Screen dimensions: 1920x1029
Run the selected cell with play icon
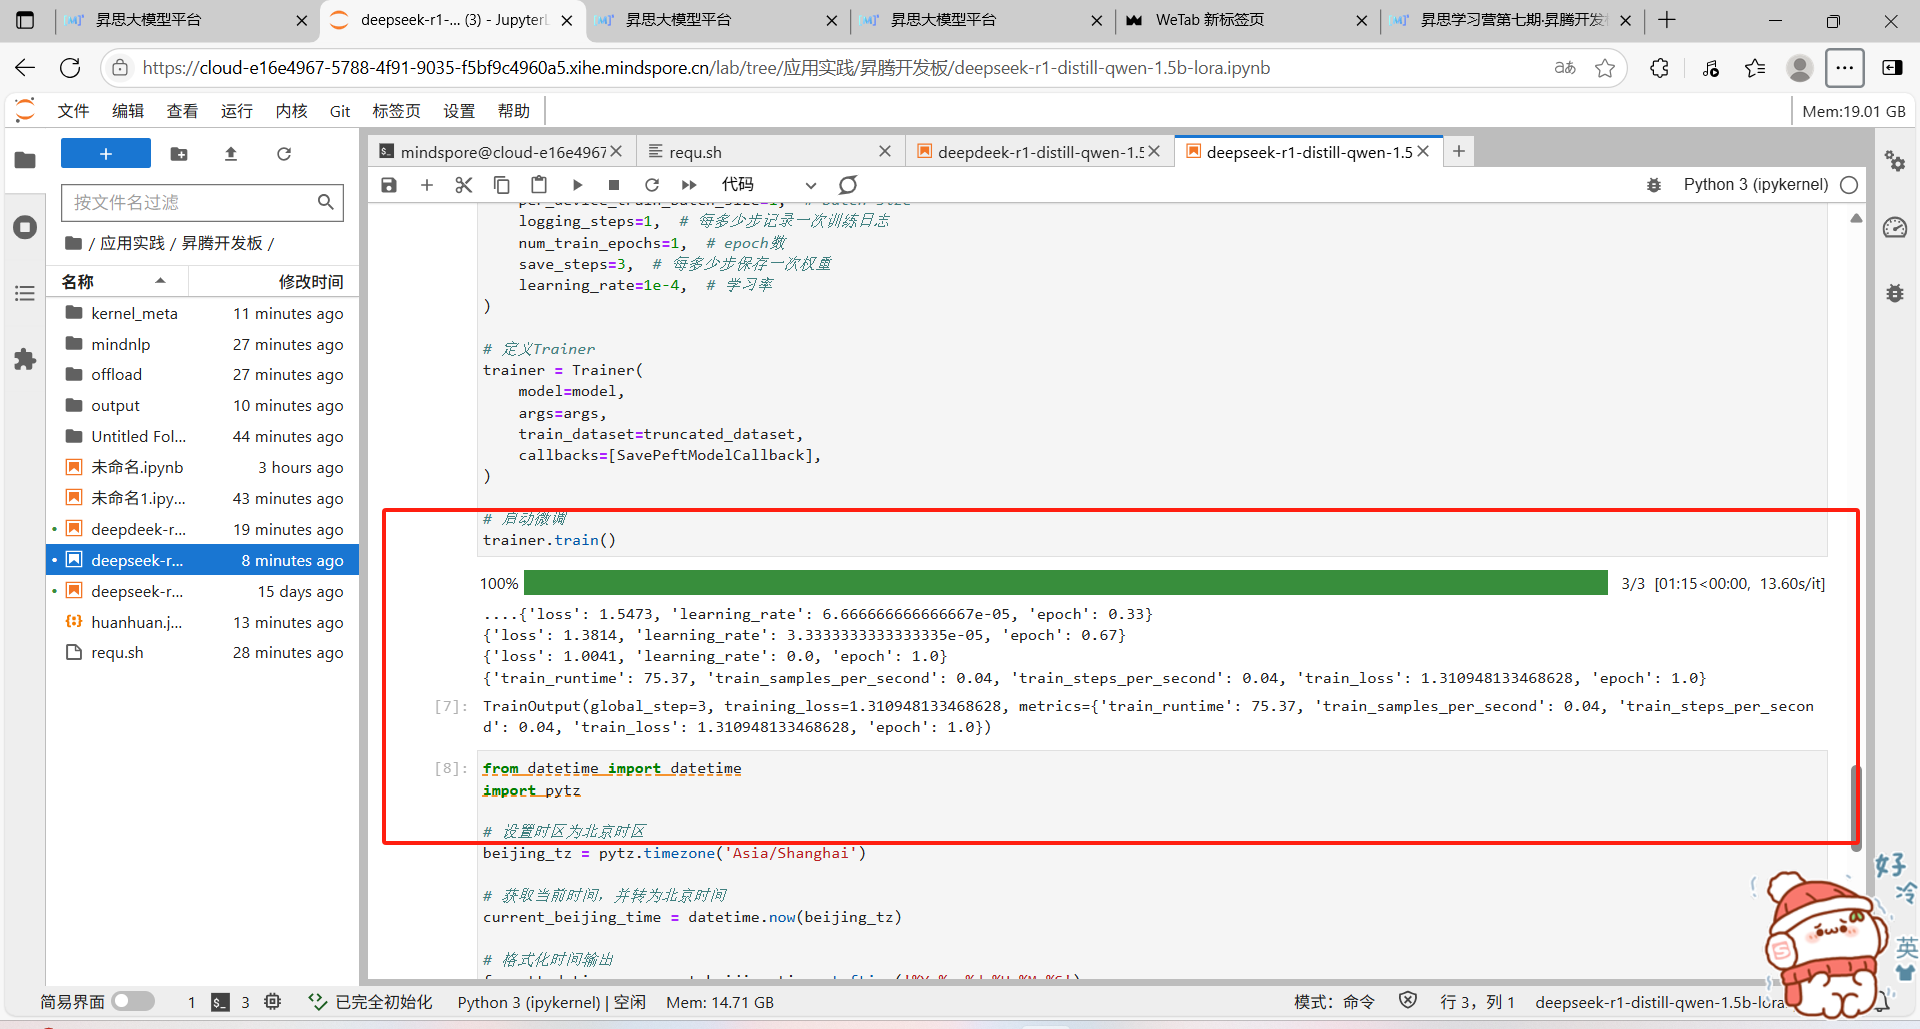tap(577, 185)
